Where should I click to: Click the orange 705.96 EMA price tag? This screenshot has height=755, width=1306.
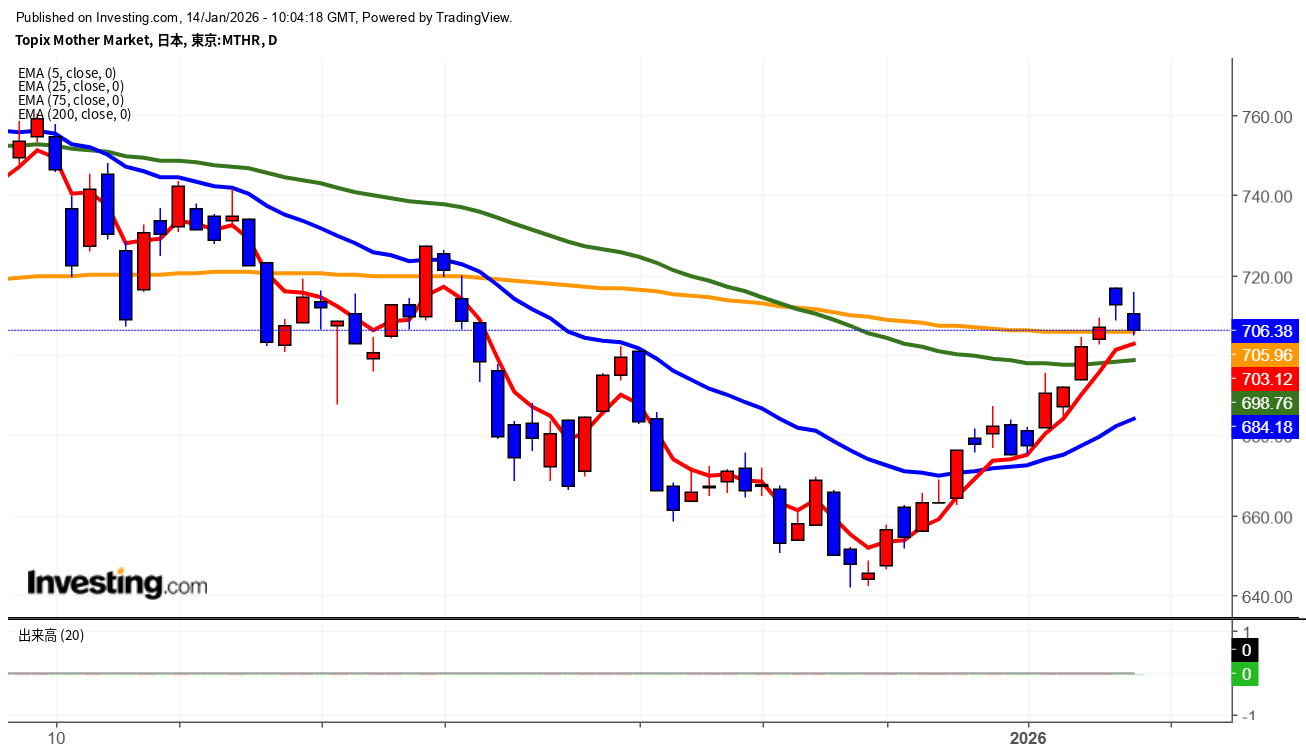click(x=1267, y=355)
